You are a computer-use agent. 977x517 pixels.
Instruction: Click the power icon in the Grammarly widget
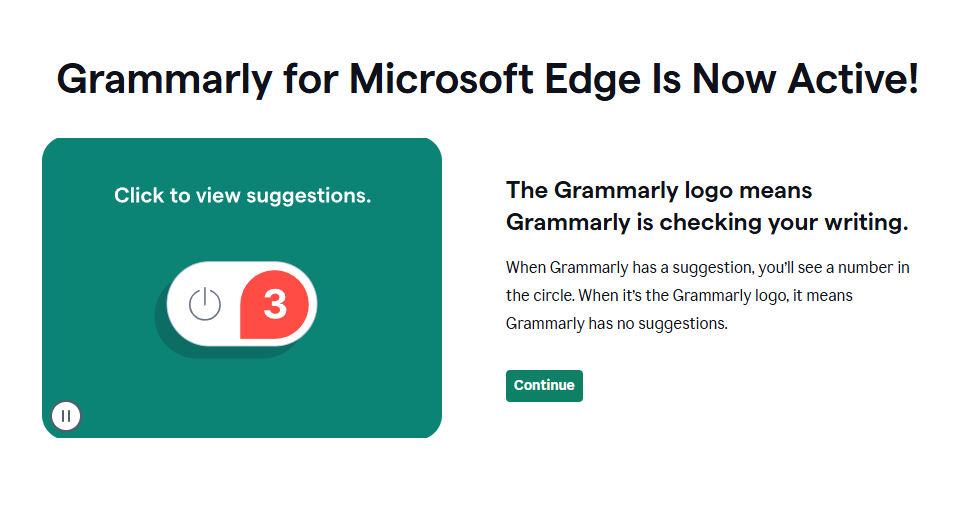[204, 303]
